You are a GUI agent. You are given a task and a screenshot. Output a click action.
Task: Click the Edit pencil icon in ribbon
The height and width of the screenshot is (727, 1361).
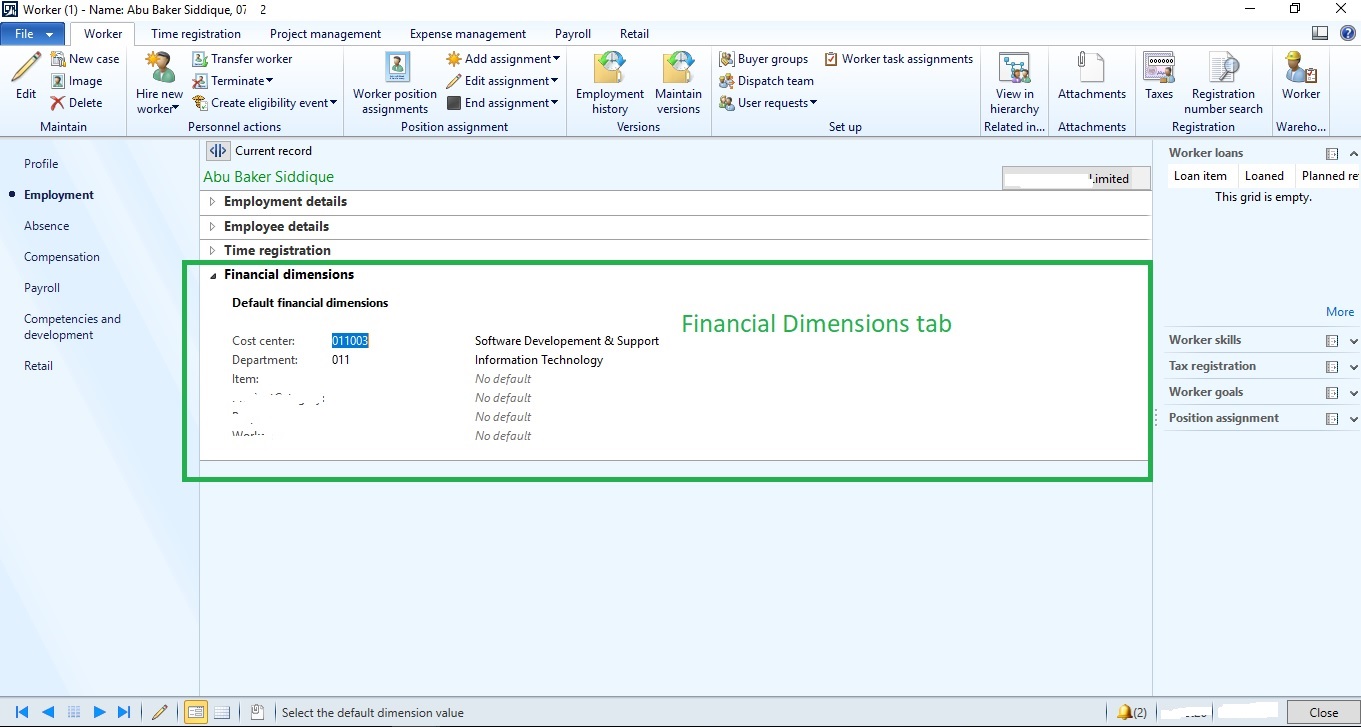pyautogui.click(x=26, y=70)
